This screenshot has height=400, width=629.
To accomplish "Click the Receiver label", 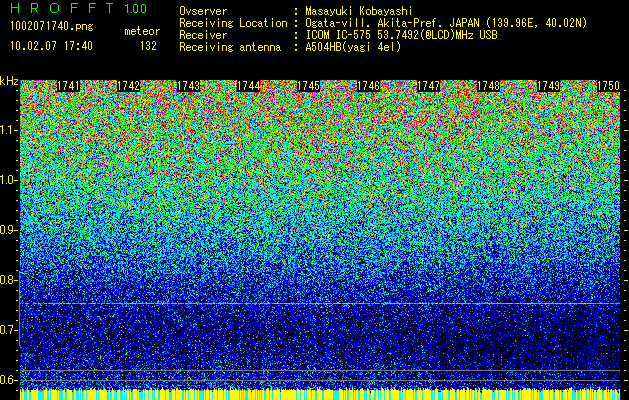I will 203,35.
